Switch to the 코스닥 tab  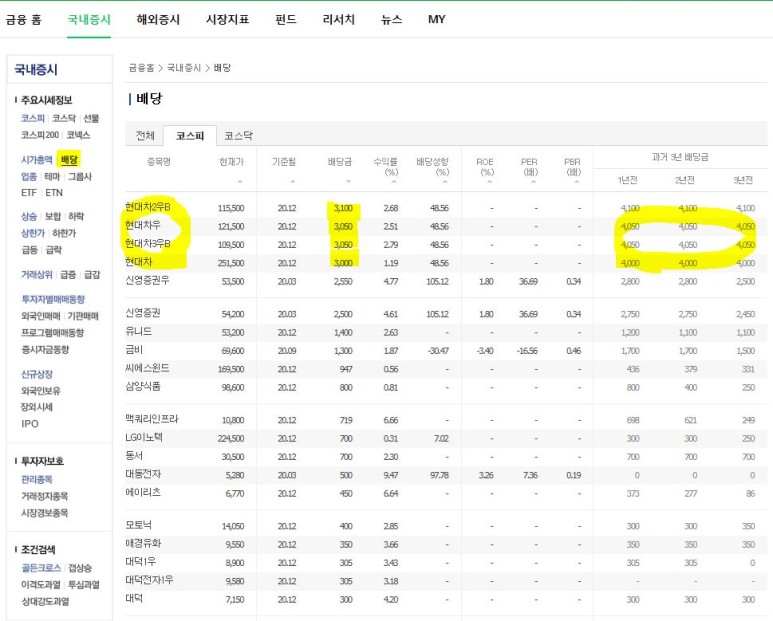click(238, 136)
